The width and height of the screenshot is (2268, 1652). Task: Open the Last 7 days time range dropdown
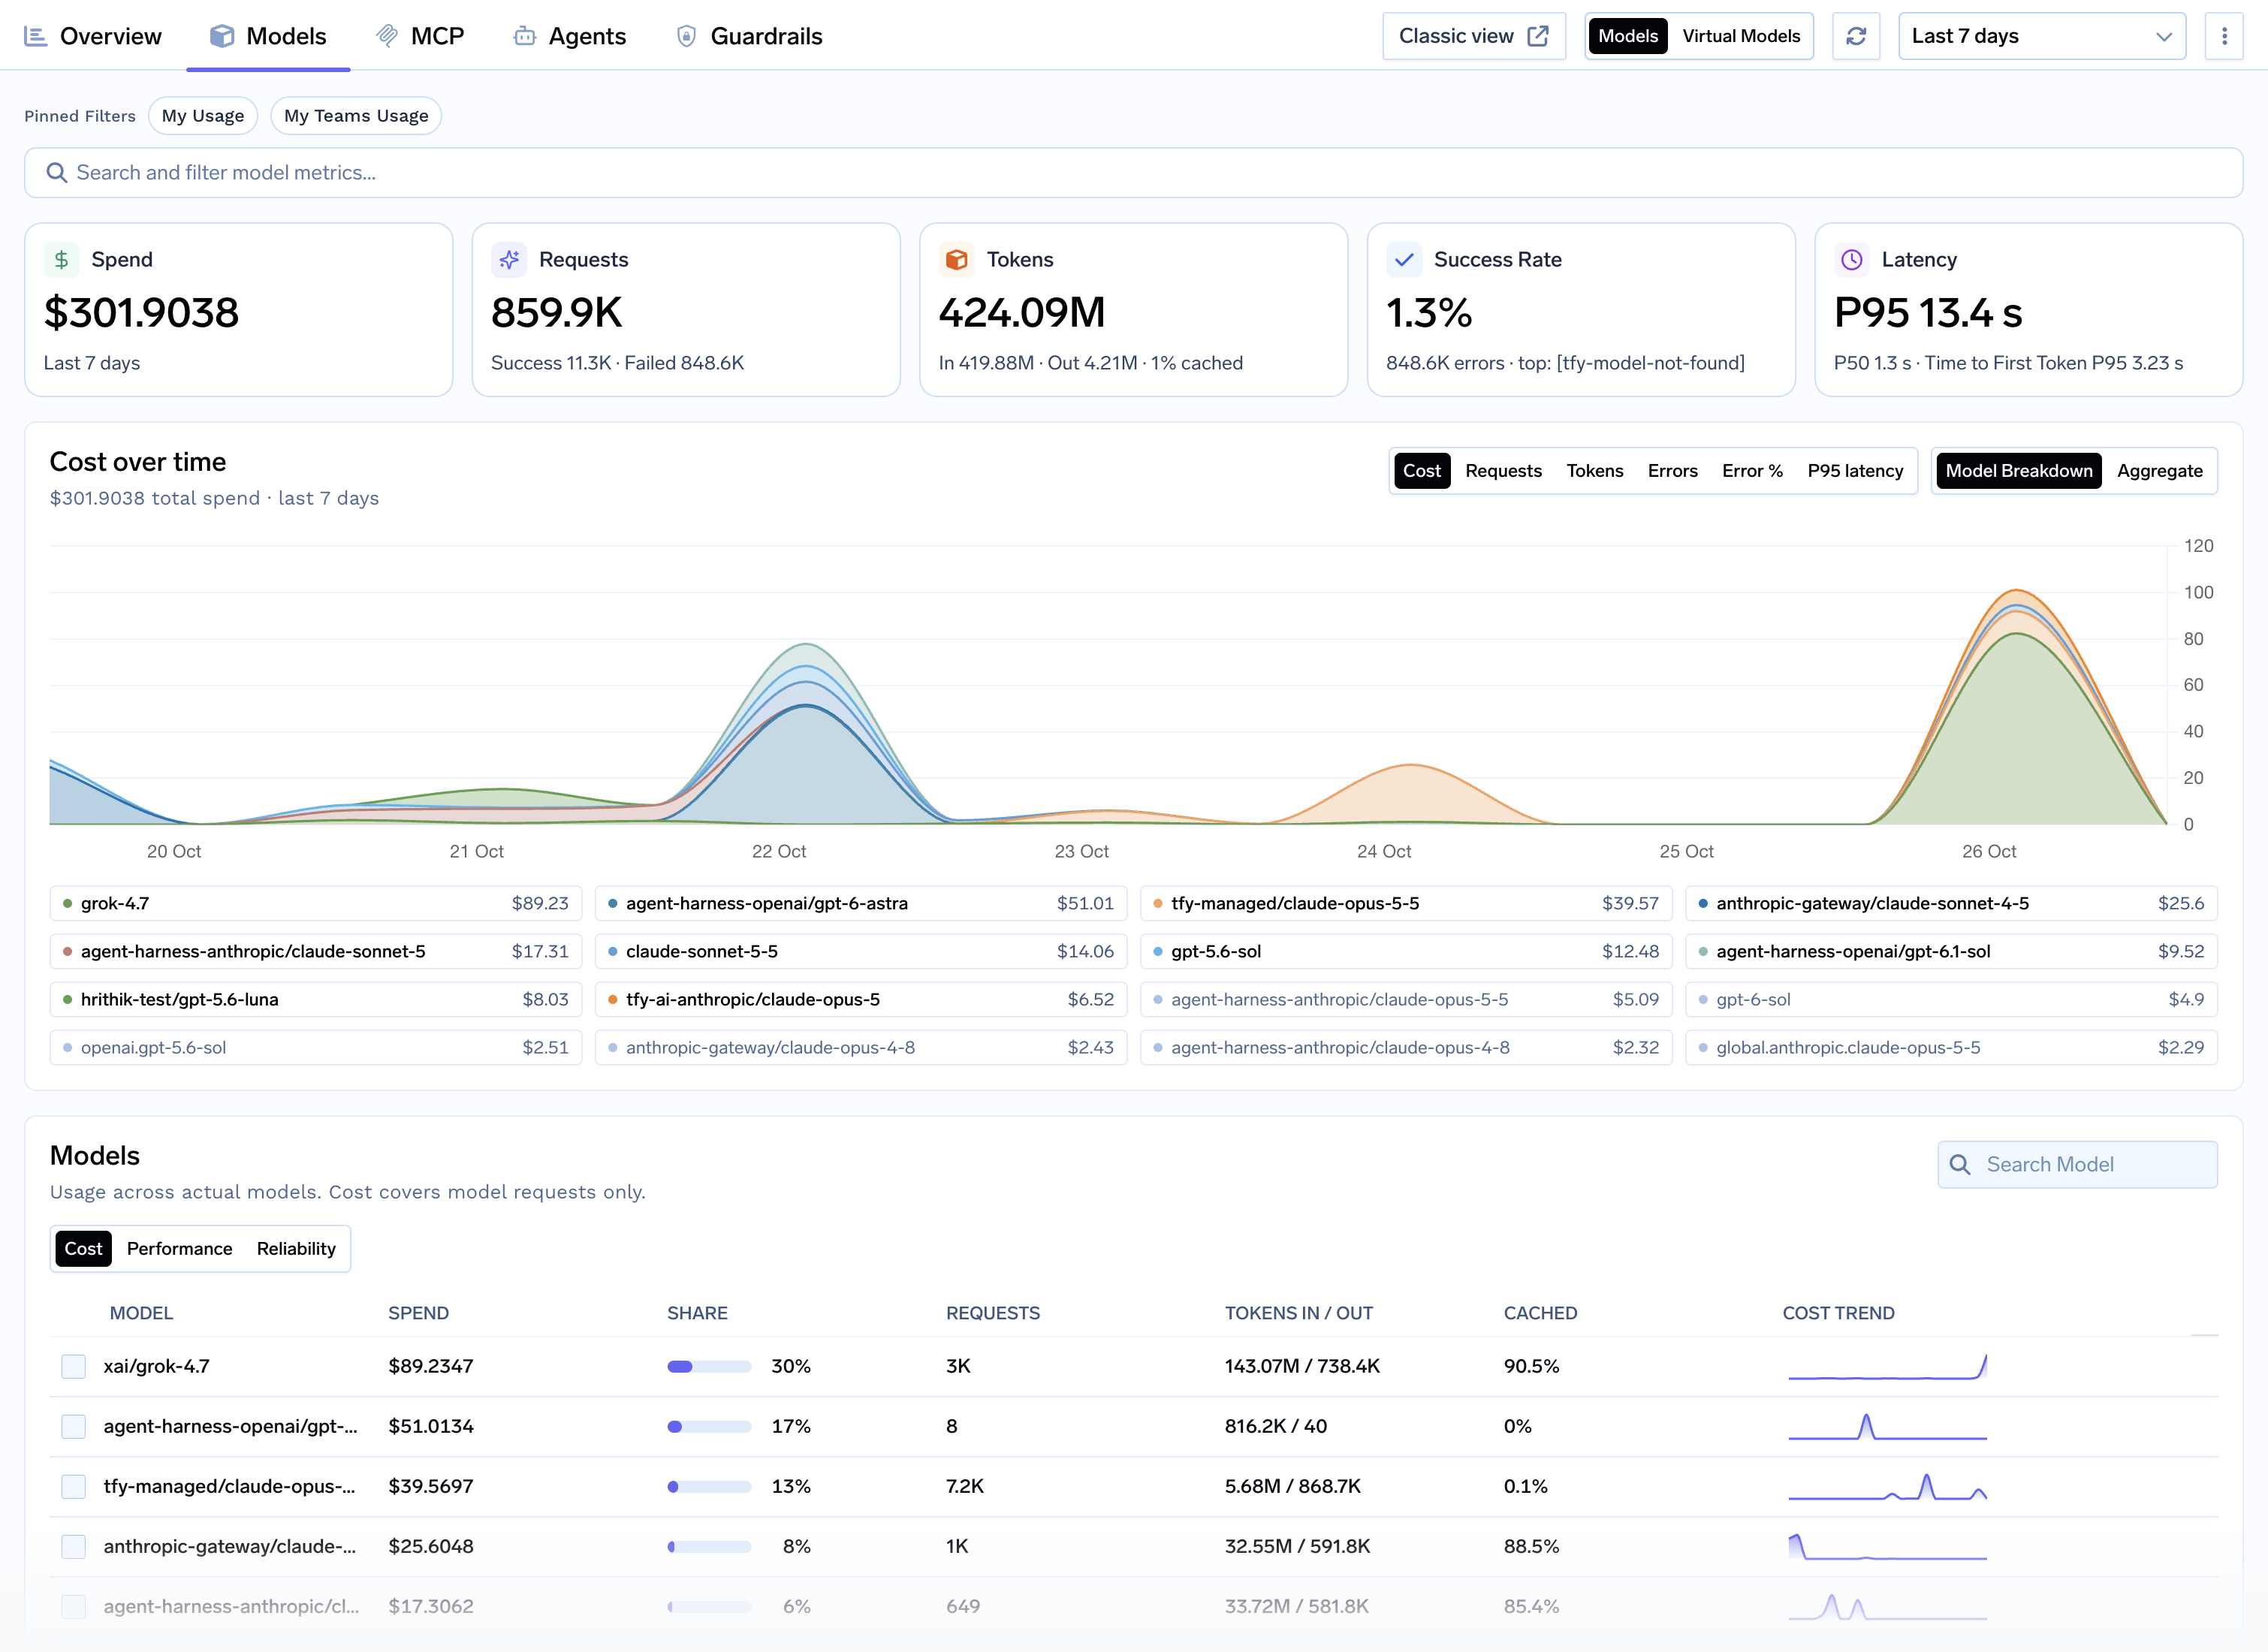point(2042,36)
